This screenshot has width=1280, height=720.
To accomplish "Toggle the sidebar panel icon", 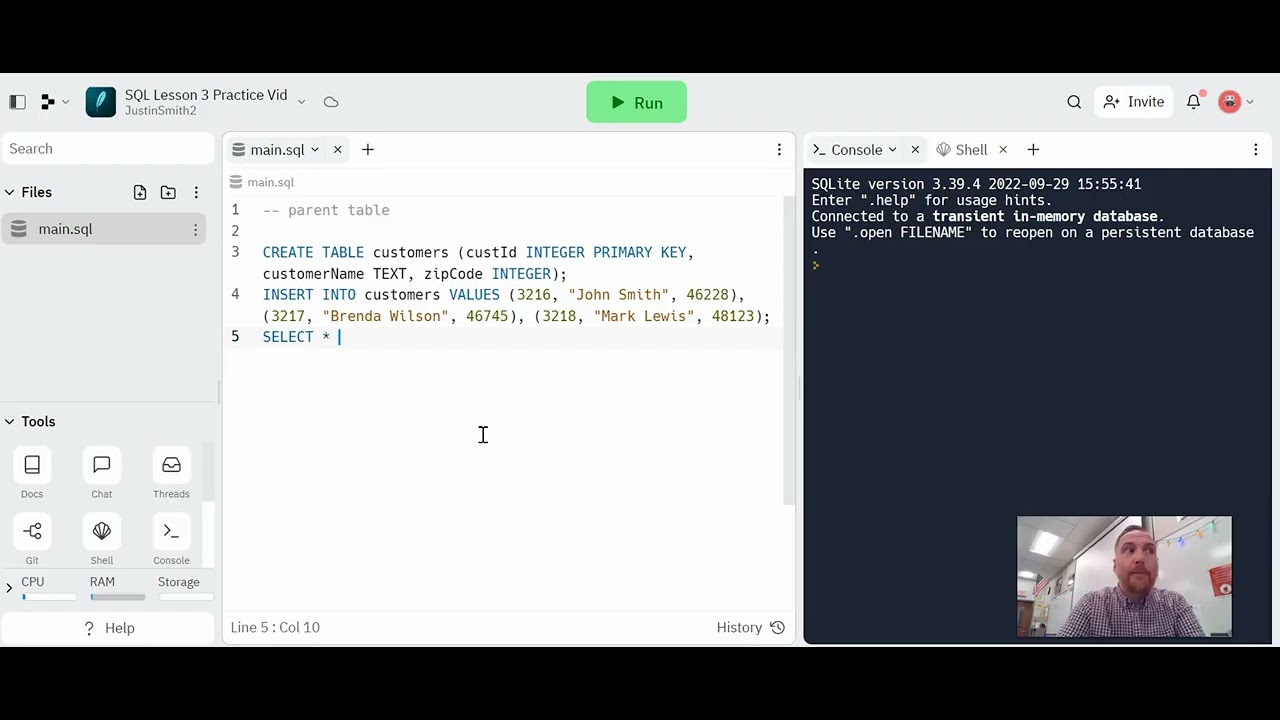I will (17, 102).
